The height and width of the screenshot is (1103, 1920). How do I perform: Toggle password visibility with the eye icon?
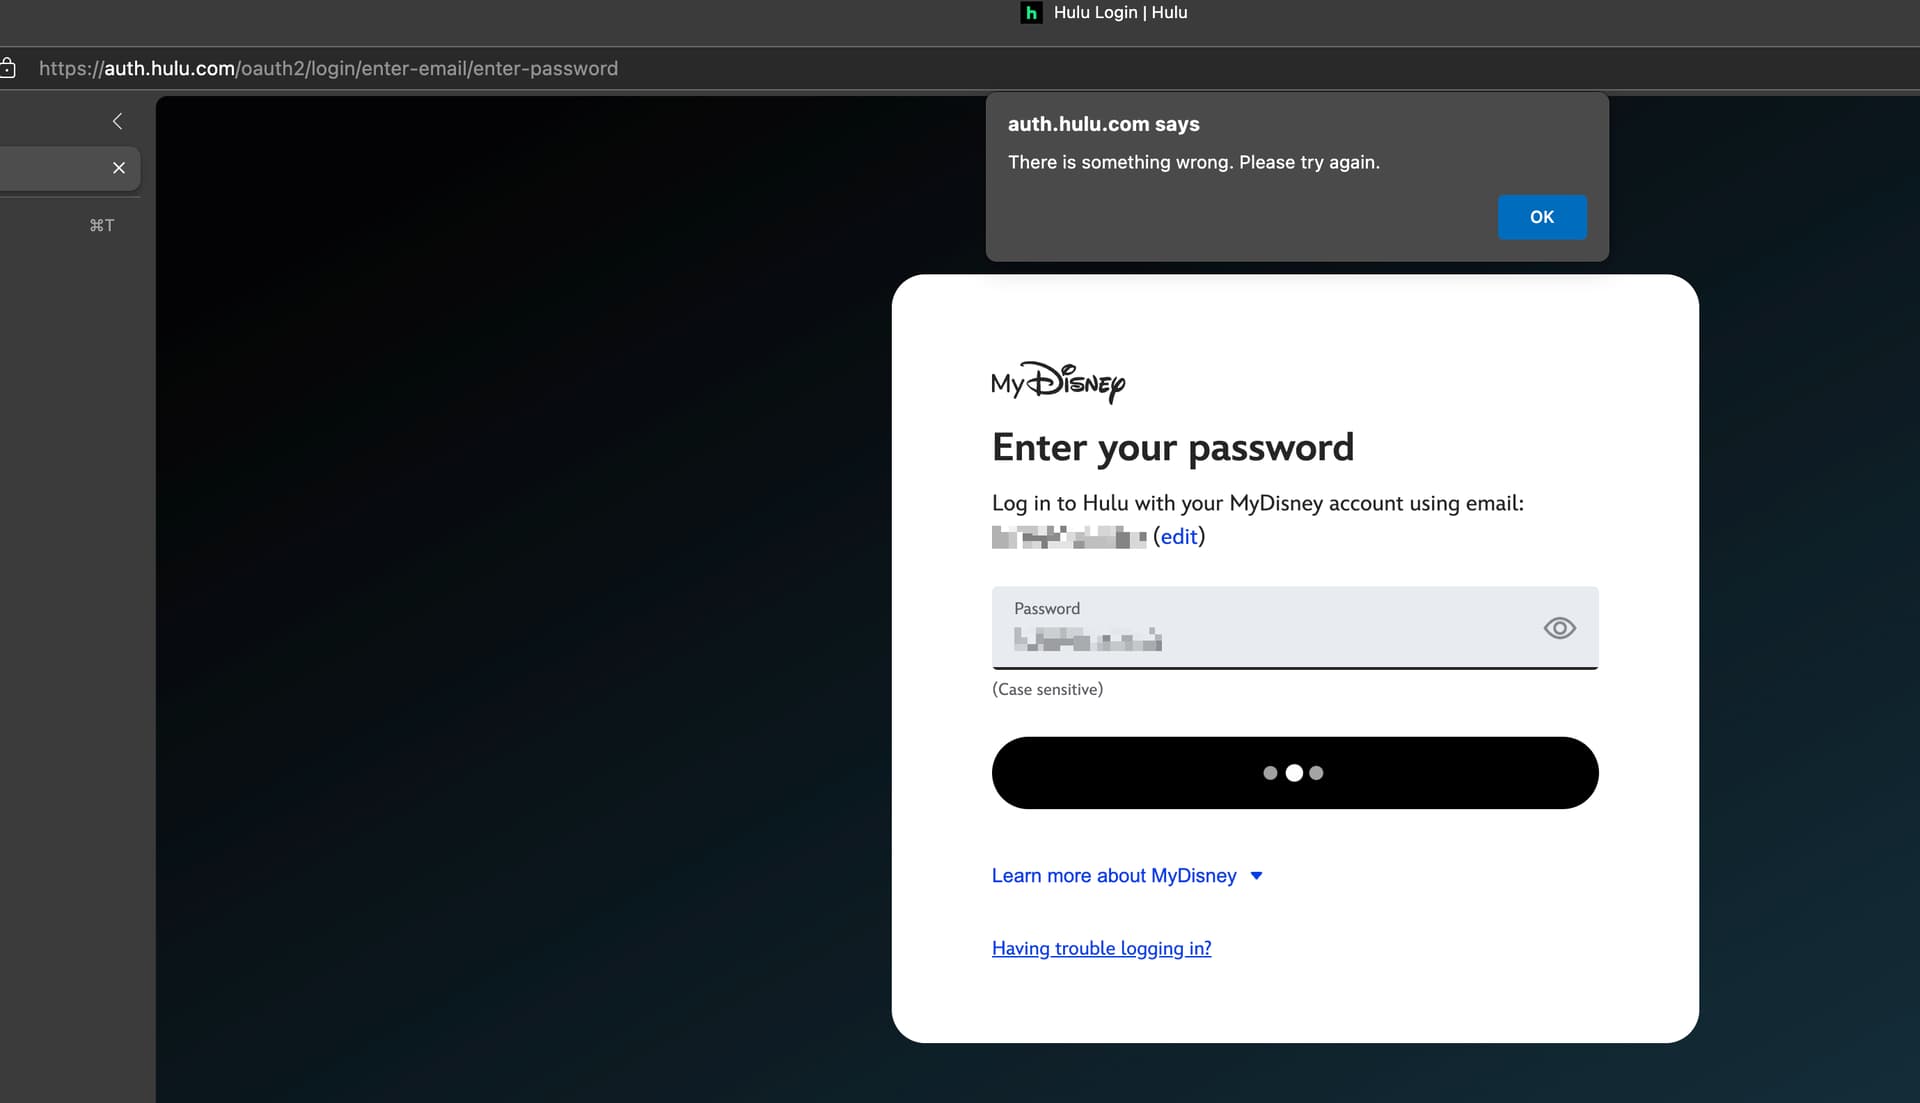pos(1559,628)
